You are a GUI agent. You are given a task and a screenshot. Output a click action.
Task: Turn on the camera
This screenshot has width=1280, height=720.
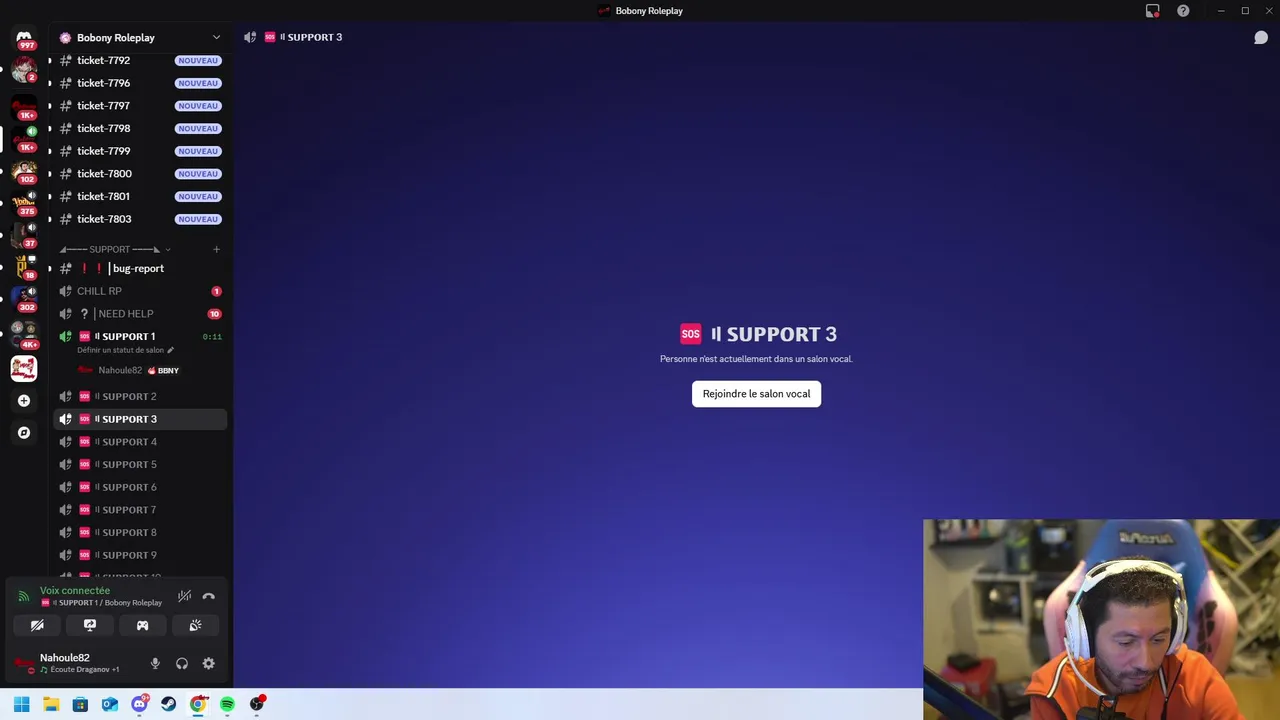pos(37,625)
